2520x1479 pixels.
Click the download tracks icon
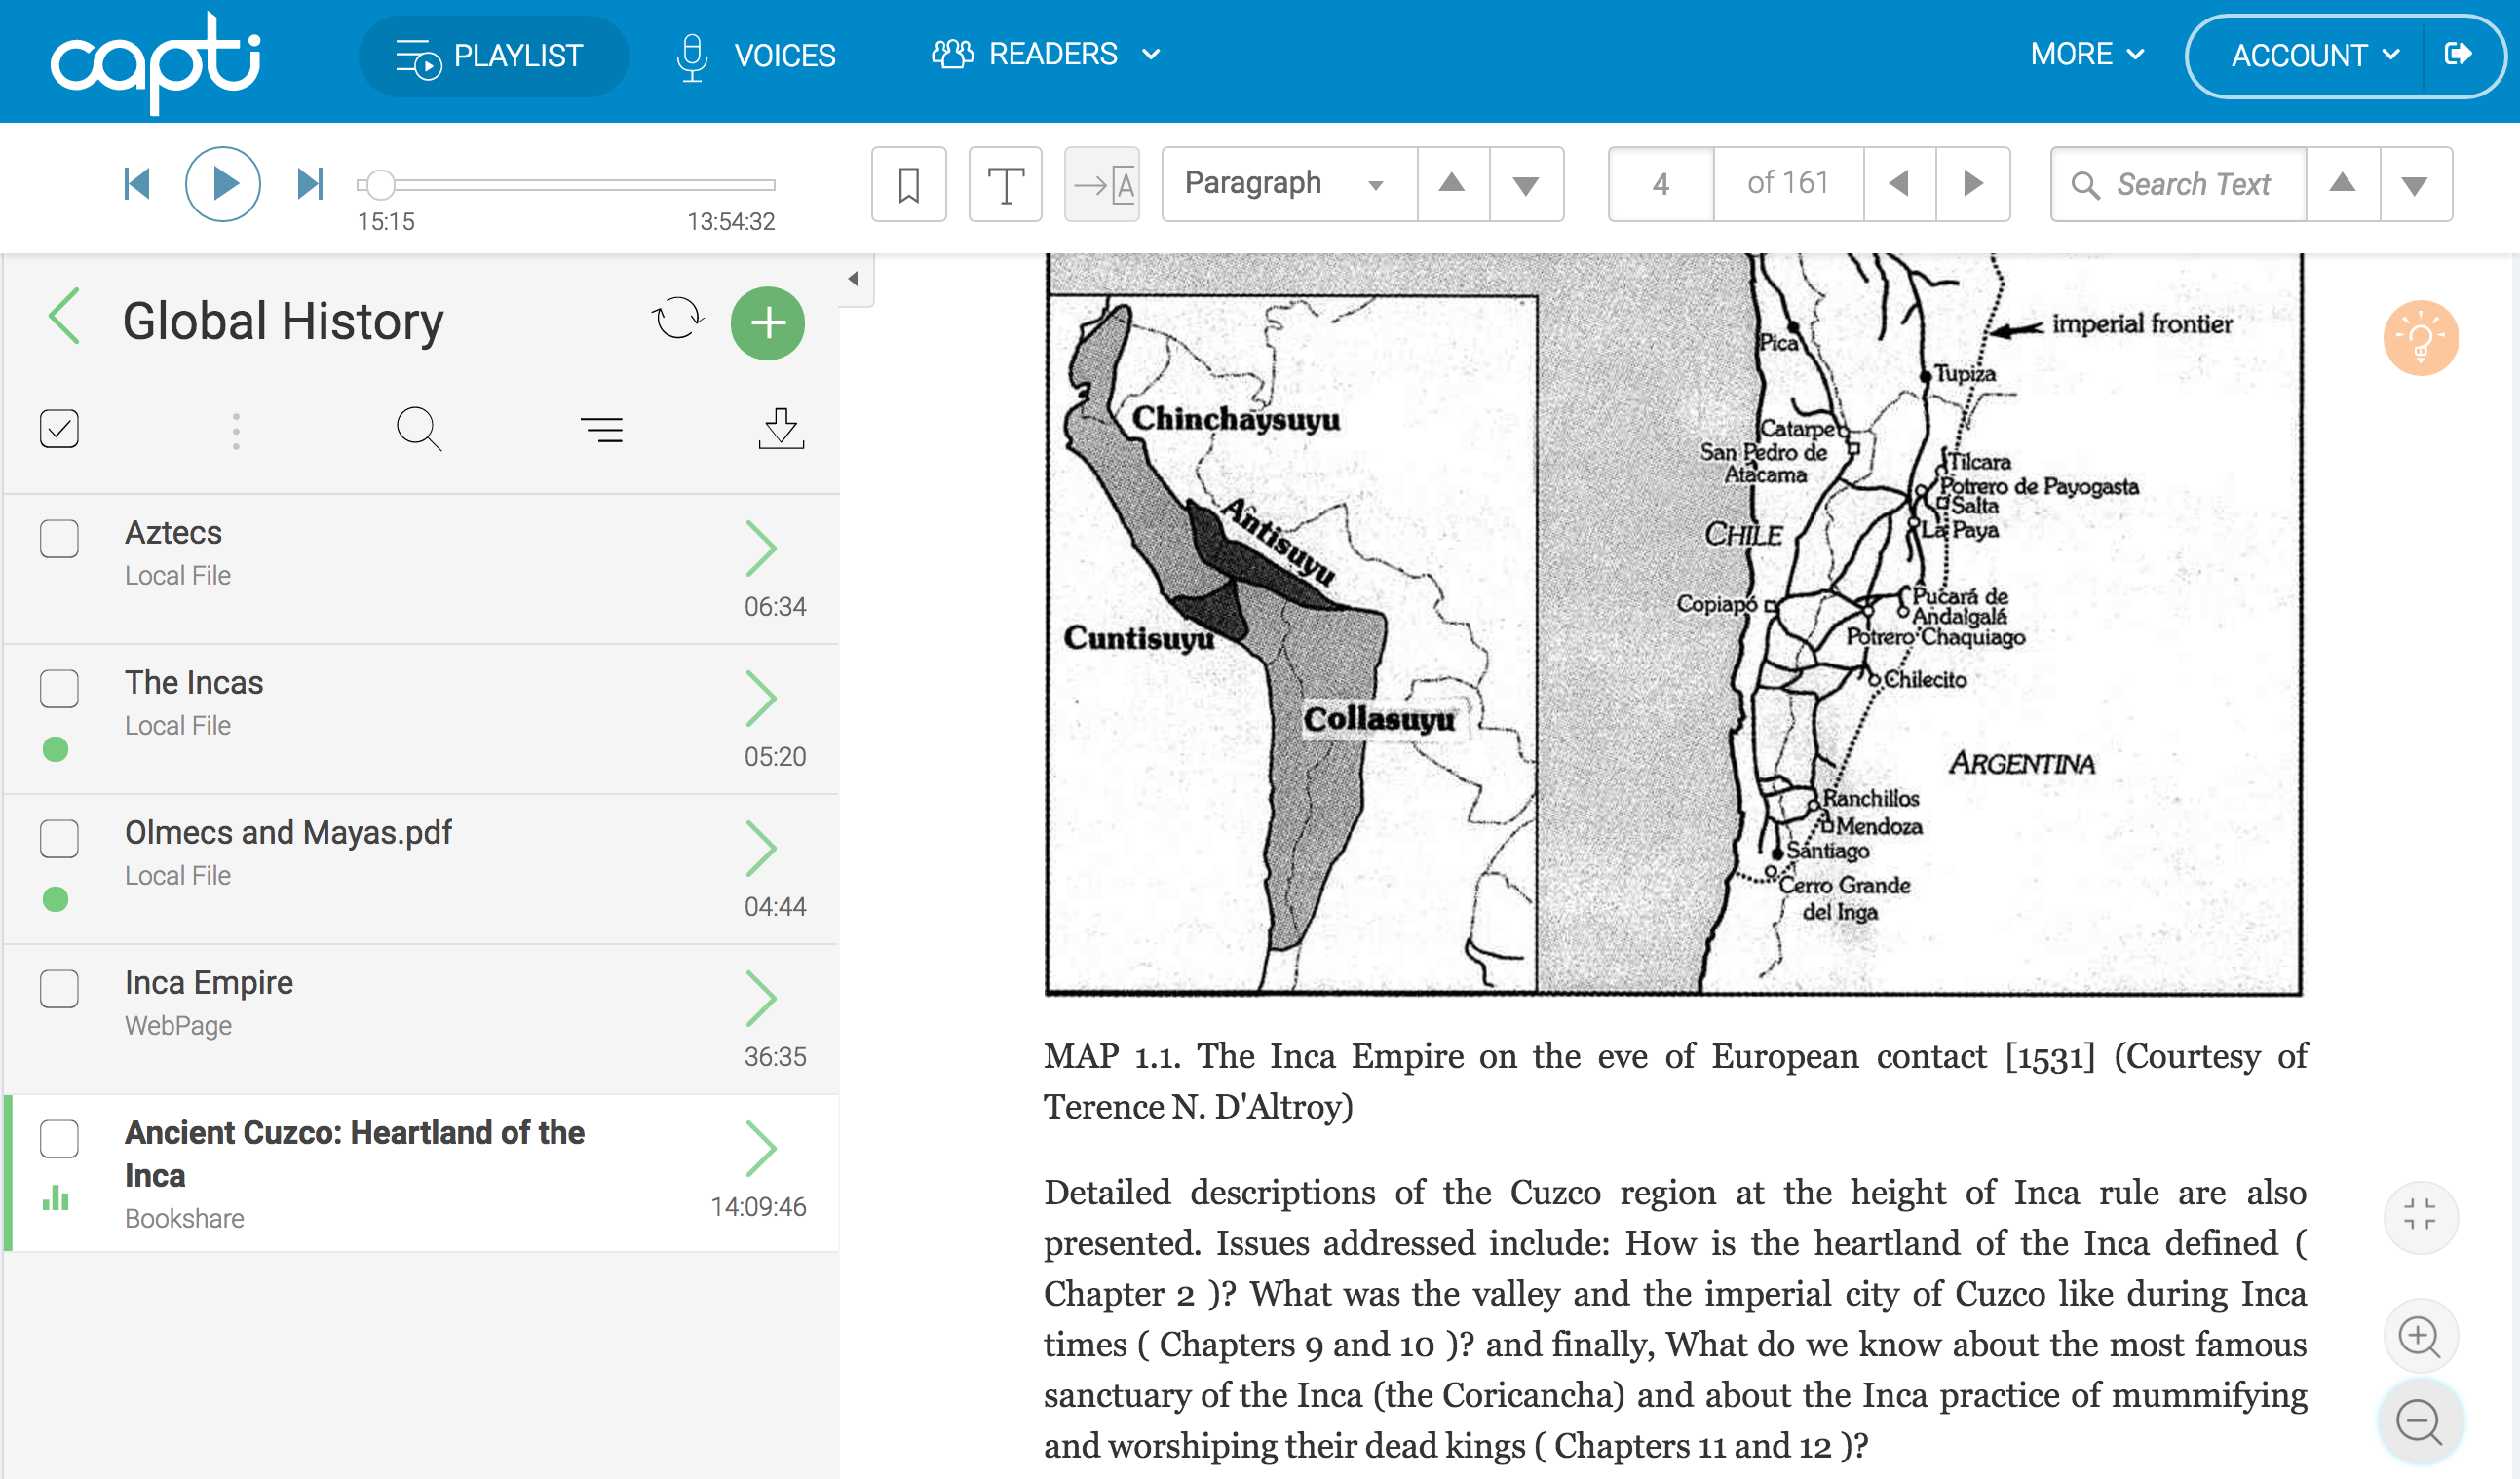coord(780,429)
